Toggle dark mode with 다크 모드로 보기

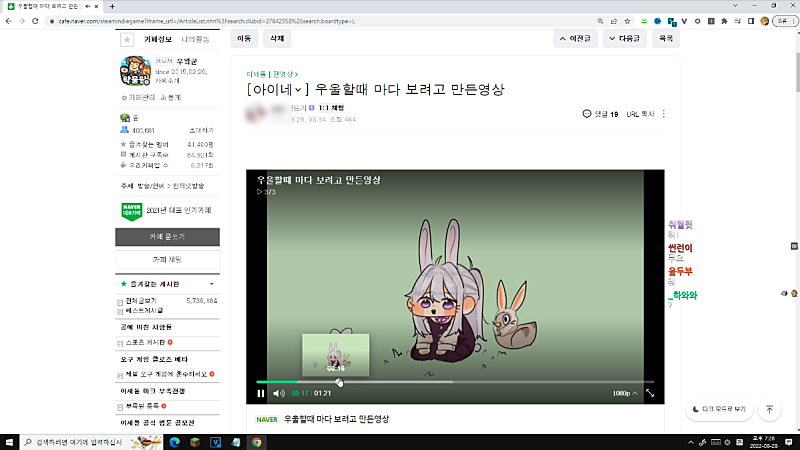tap(719, 409)
